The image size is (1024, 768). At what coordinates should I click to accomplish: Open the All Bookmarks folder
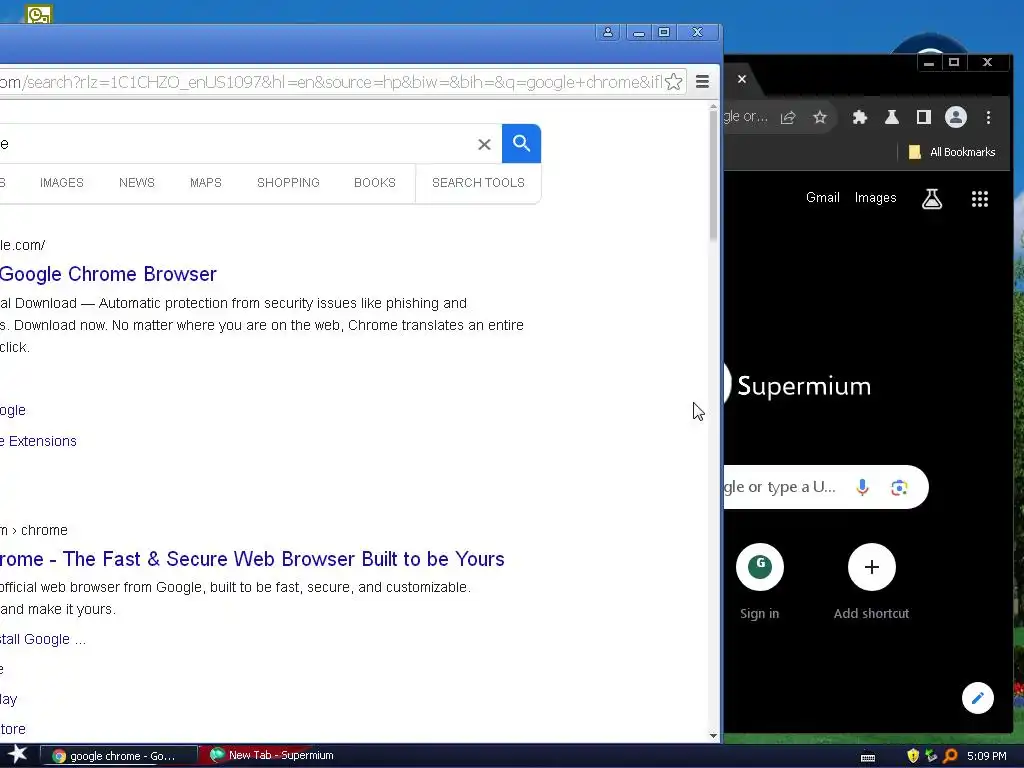click(952, 152)
